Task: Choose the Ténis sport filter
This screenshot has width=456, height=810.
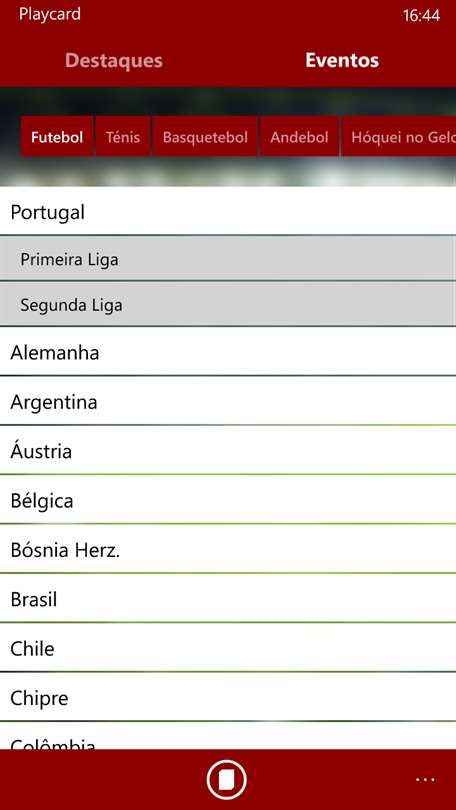Action: pos(123,136)
